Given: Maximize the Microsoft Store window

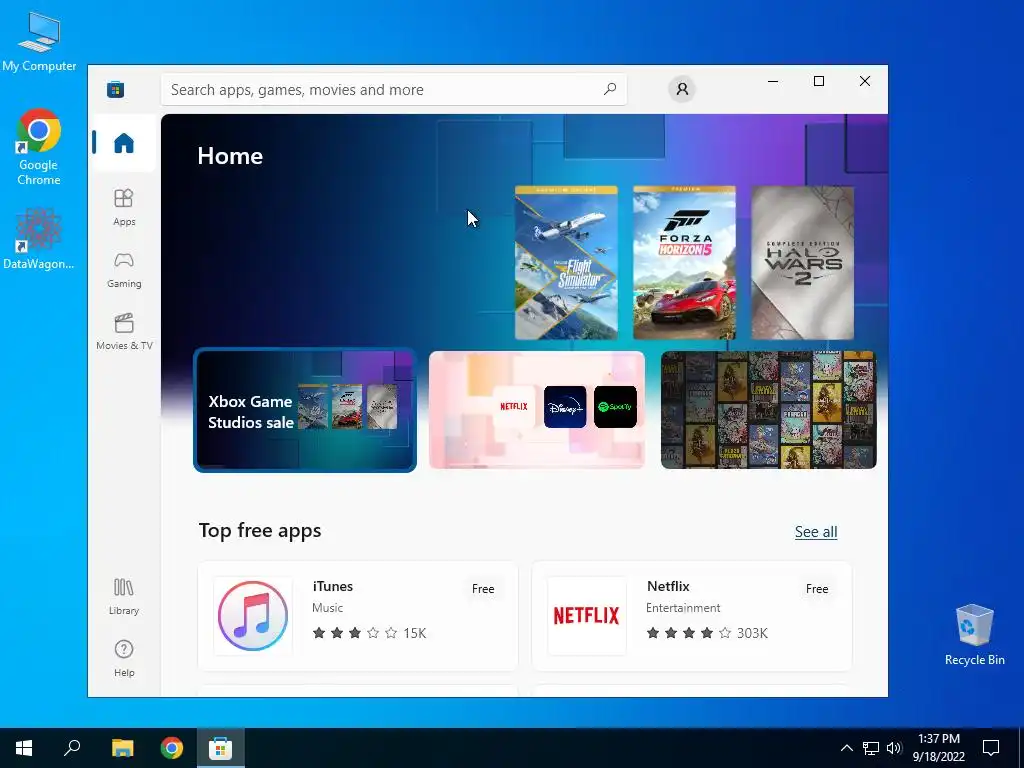Looking at the screenshot, I should 819,81.
